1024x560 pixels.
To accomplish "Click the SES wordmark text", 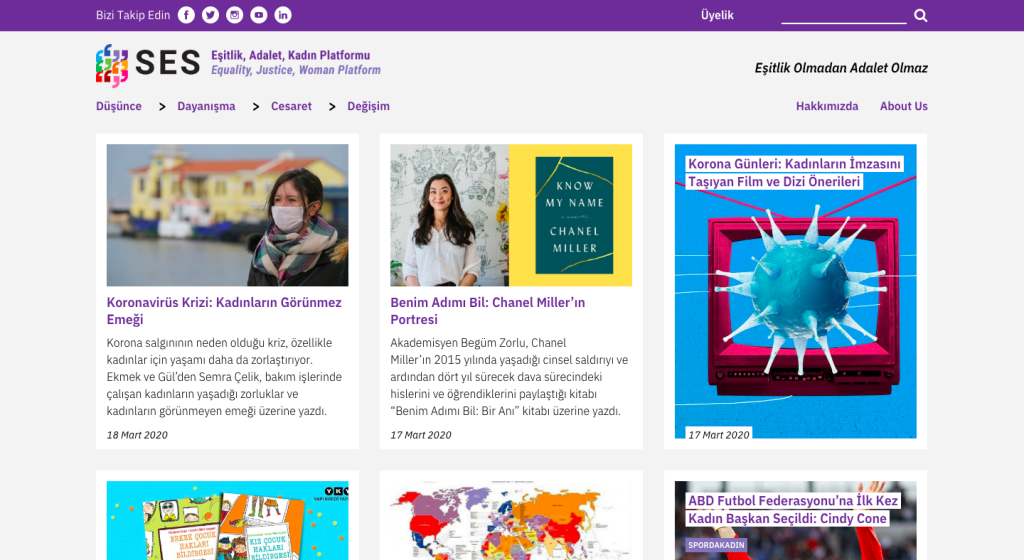I will point(168,63).
